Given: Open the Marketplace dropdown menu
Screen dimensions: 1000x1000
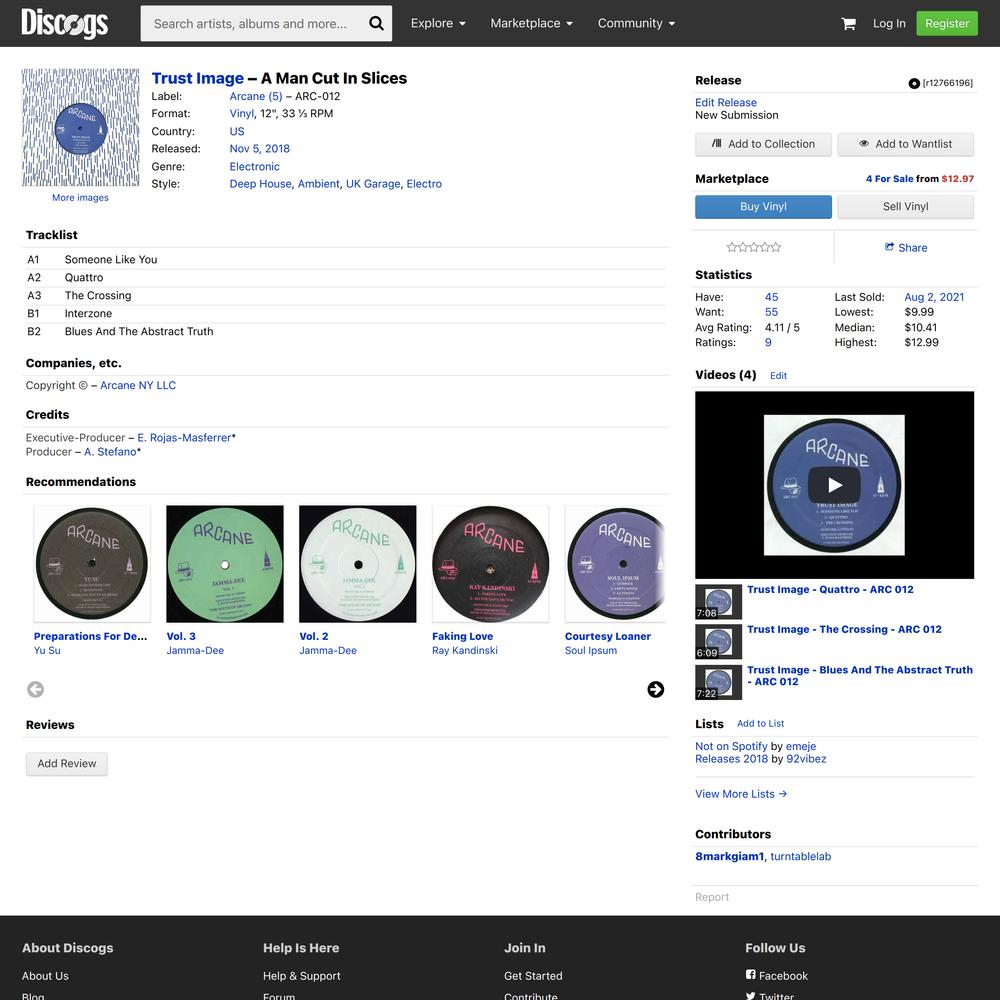Looking at the screenshot, I should click(531, 24).
